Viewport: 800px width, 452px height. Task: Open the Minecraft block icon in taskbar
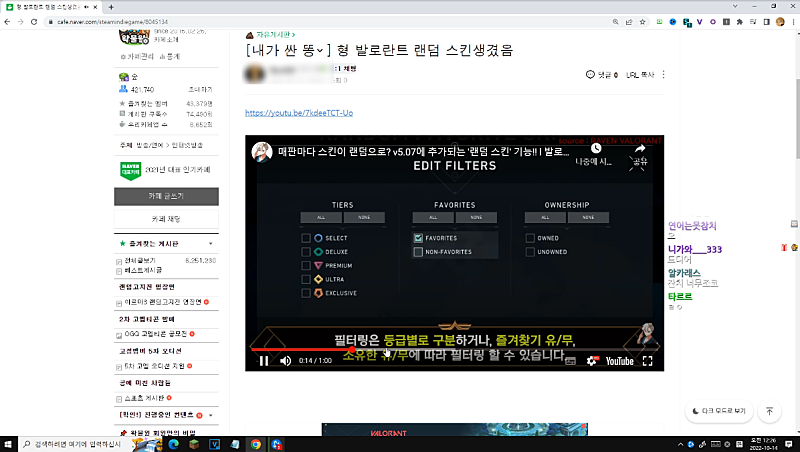coord(194,444)
